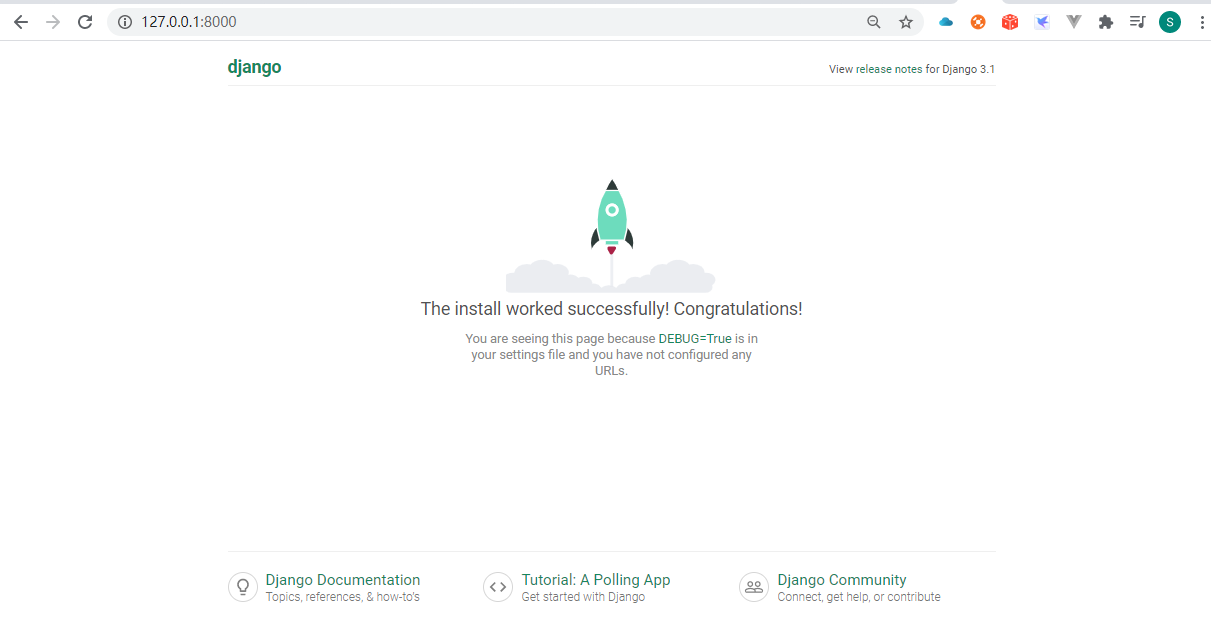Click the address bar showing 127.0.0.1:8000

(x=515, y=22)
